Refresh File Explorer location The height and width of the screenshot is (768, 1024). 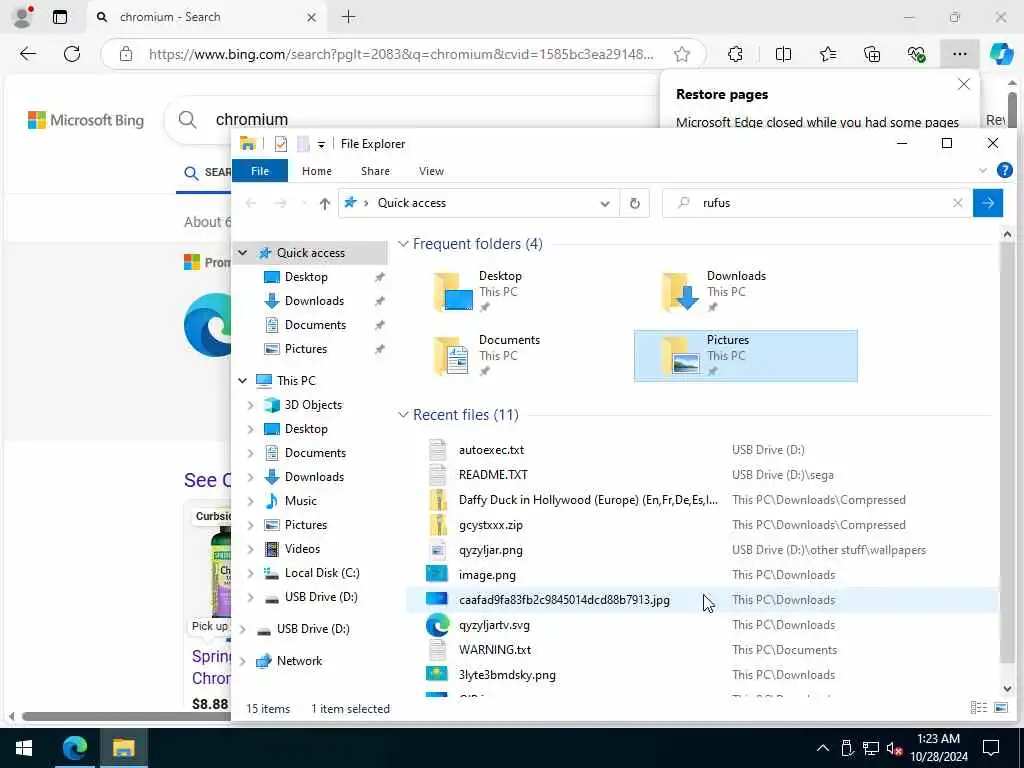pyautogui.click(x=635, y=203)
